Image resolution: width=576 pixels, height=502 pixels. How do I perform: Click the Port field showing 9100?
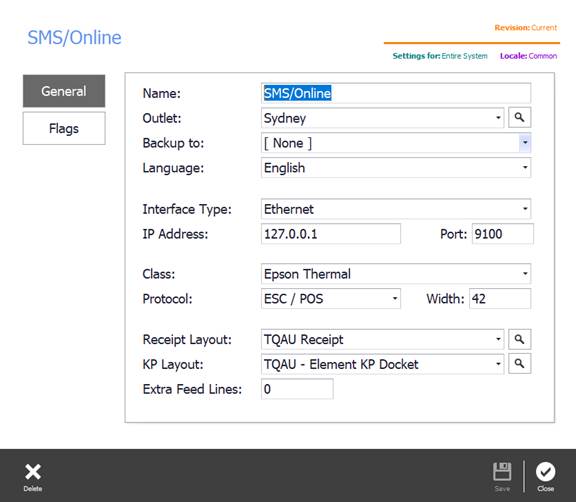point(503,234)
